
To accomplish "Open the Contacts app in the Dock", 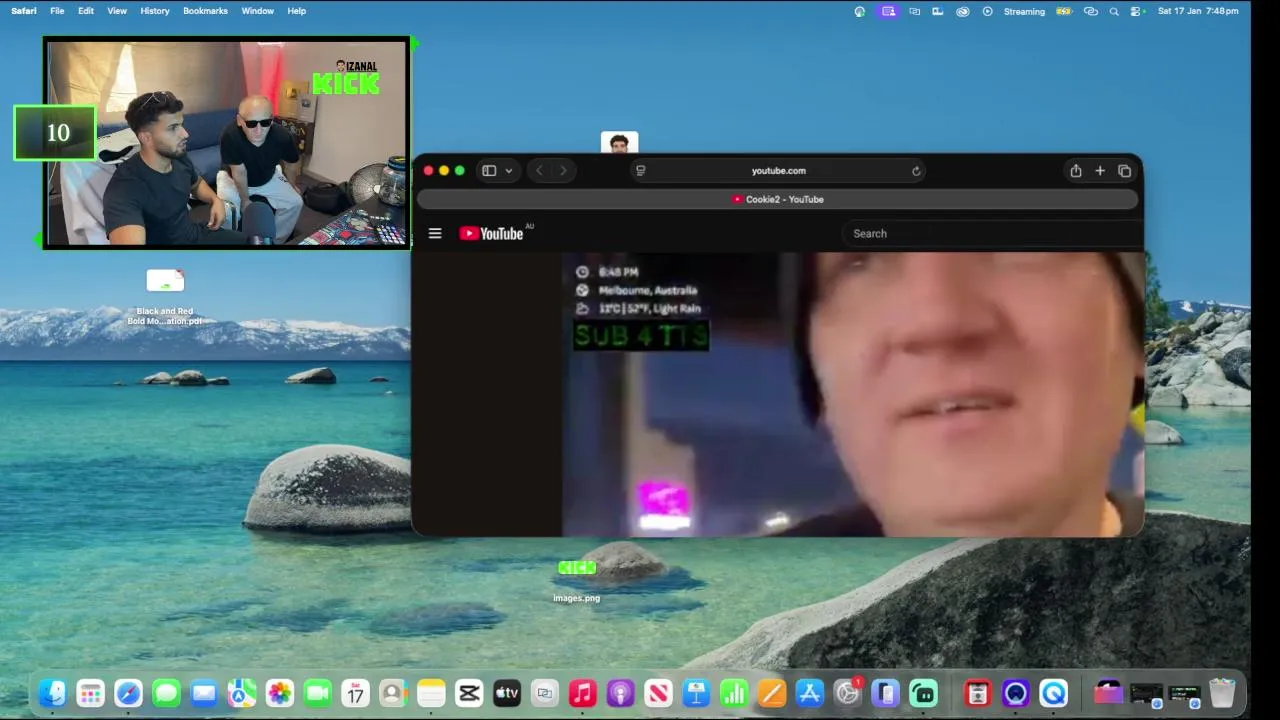I will pyautogui.click(x=393, y=693).
